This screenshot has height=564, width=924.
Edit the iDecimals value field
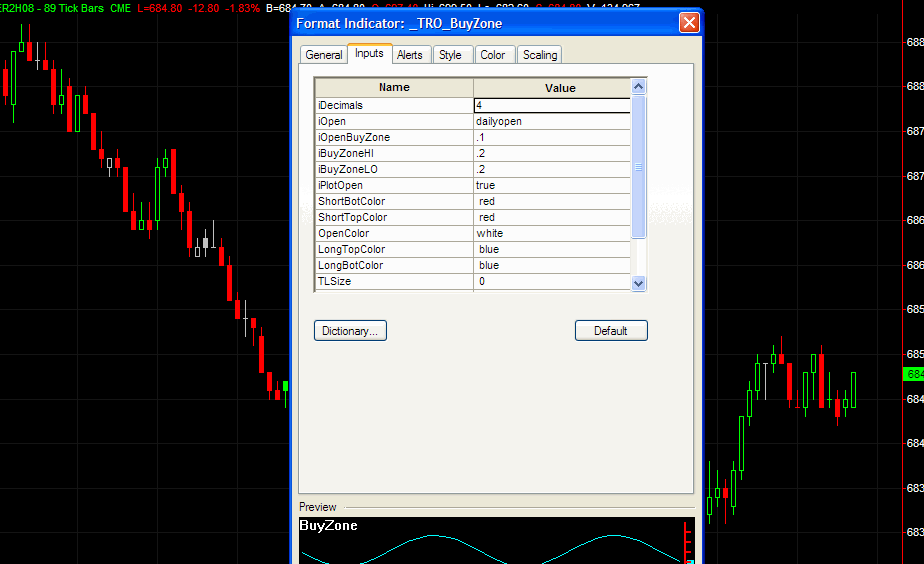(x=551, y=105)
